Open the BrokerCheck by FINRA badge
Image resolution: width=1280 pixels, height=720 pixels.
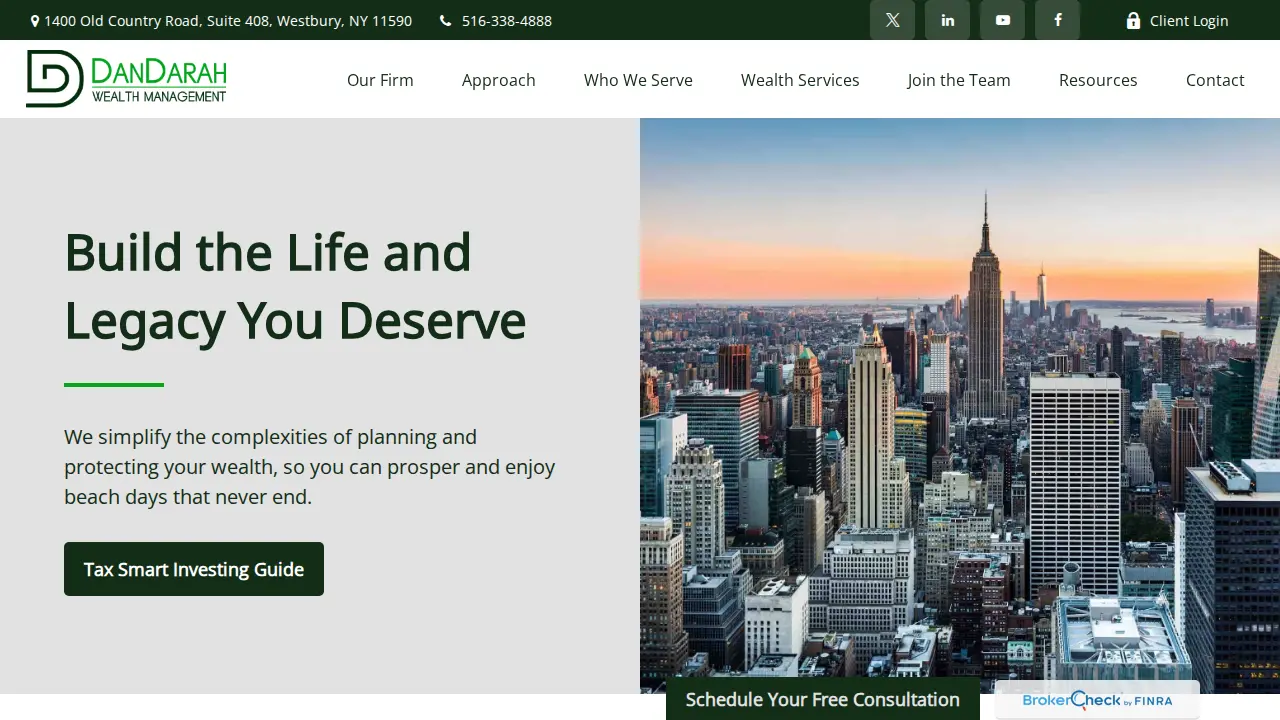click(x=1097, y=700)
